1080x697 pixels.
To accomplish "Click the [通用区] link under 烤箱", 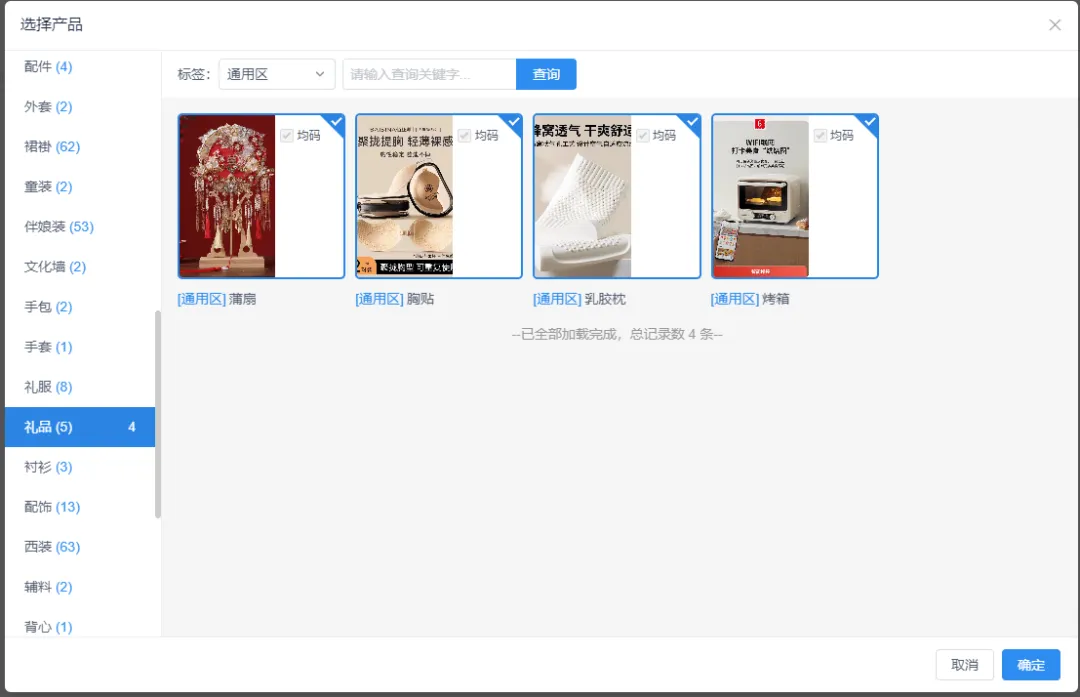I will point(734,299).
